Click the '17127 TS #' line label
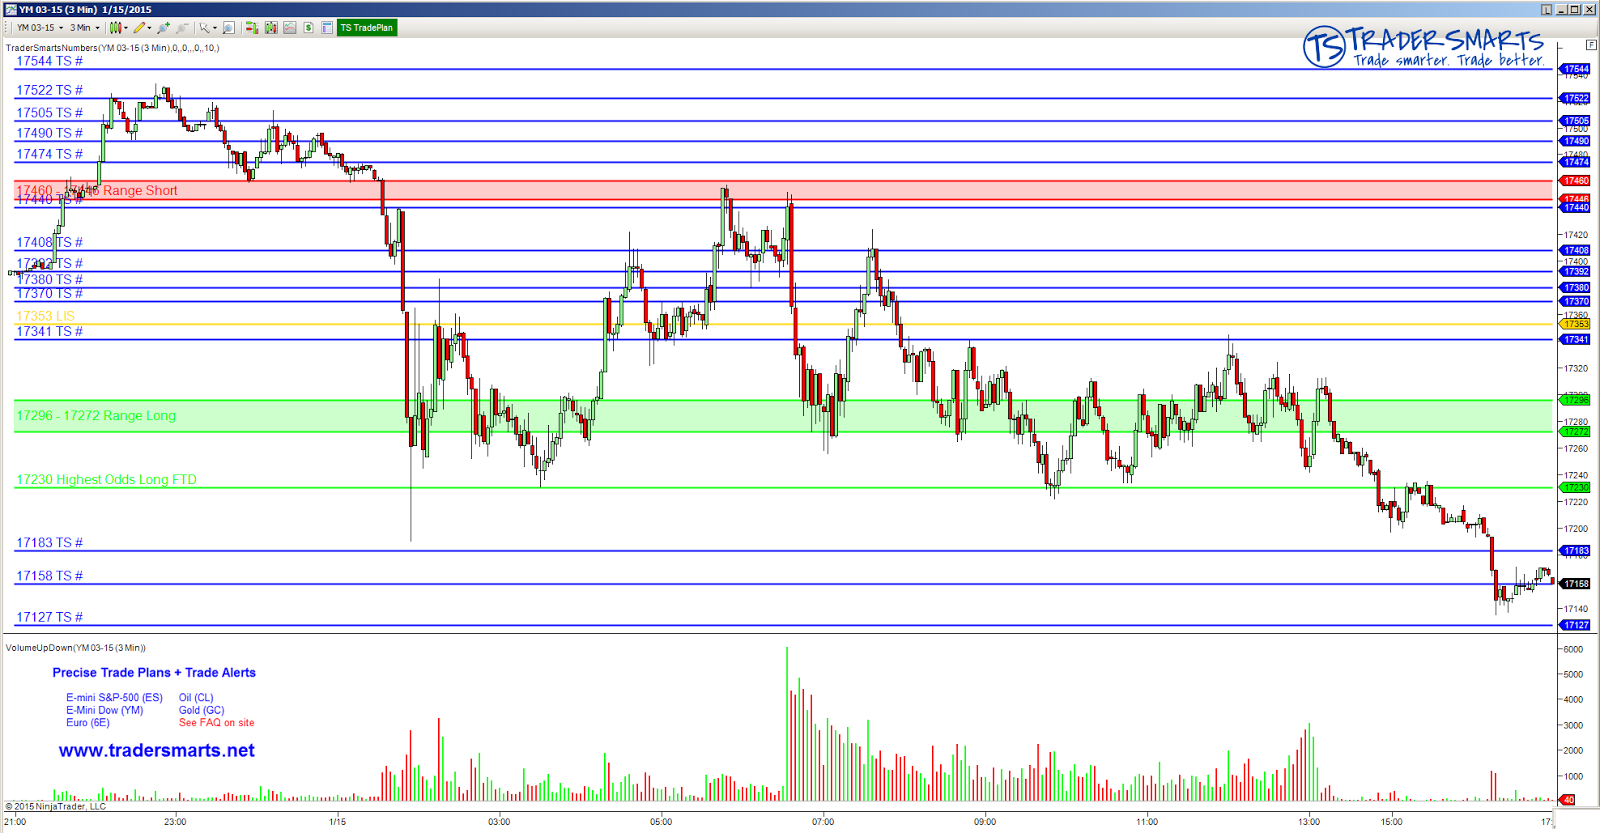This screenshot has width=1600, height=833. [x=49, y=617]
